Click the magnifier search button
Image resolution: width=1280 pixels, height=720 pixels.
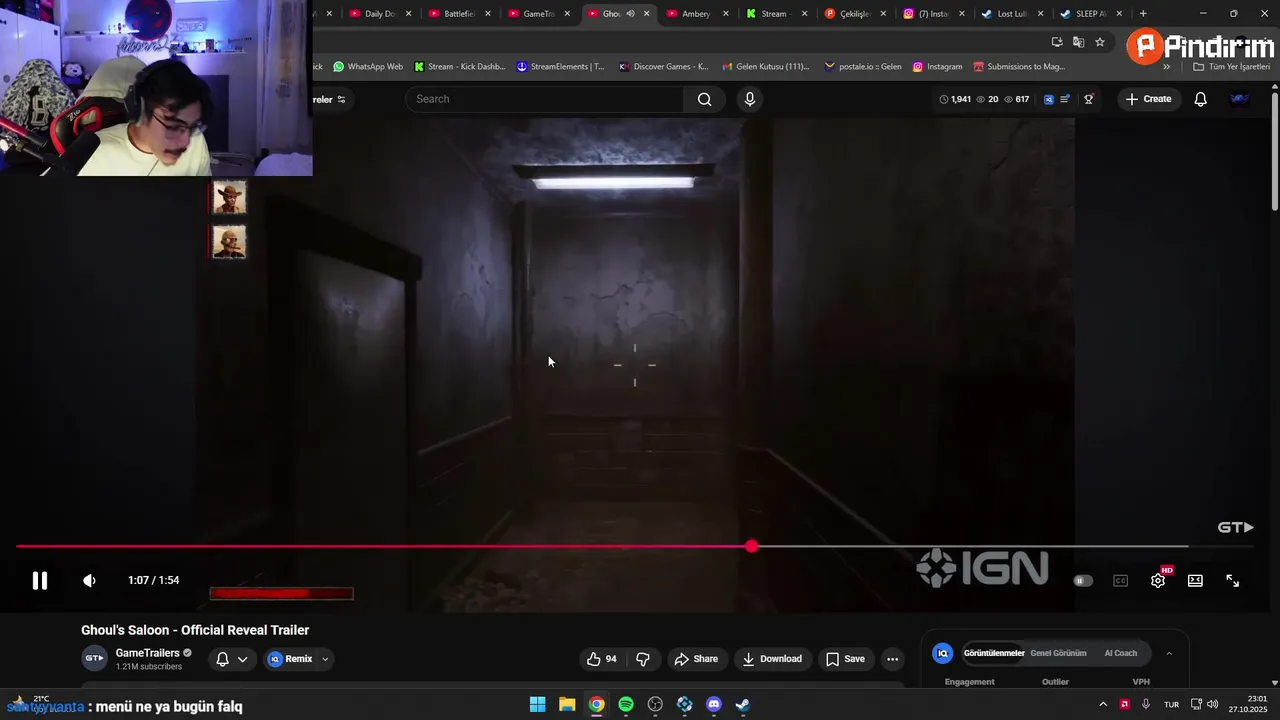click(x=705, y=99)
